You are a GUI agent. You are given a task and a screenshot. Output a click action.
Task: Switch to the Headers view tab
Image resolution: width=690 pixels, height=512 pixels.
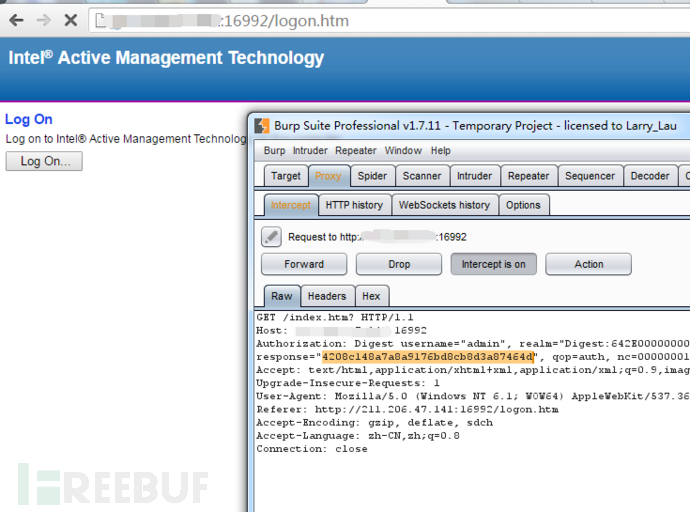[x=327, y=296]
